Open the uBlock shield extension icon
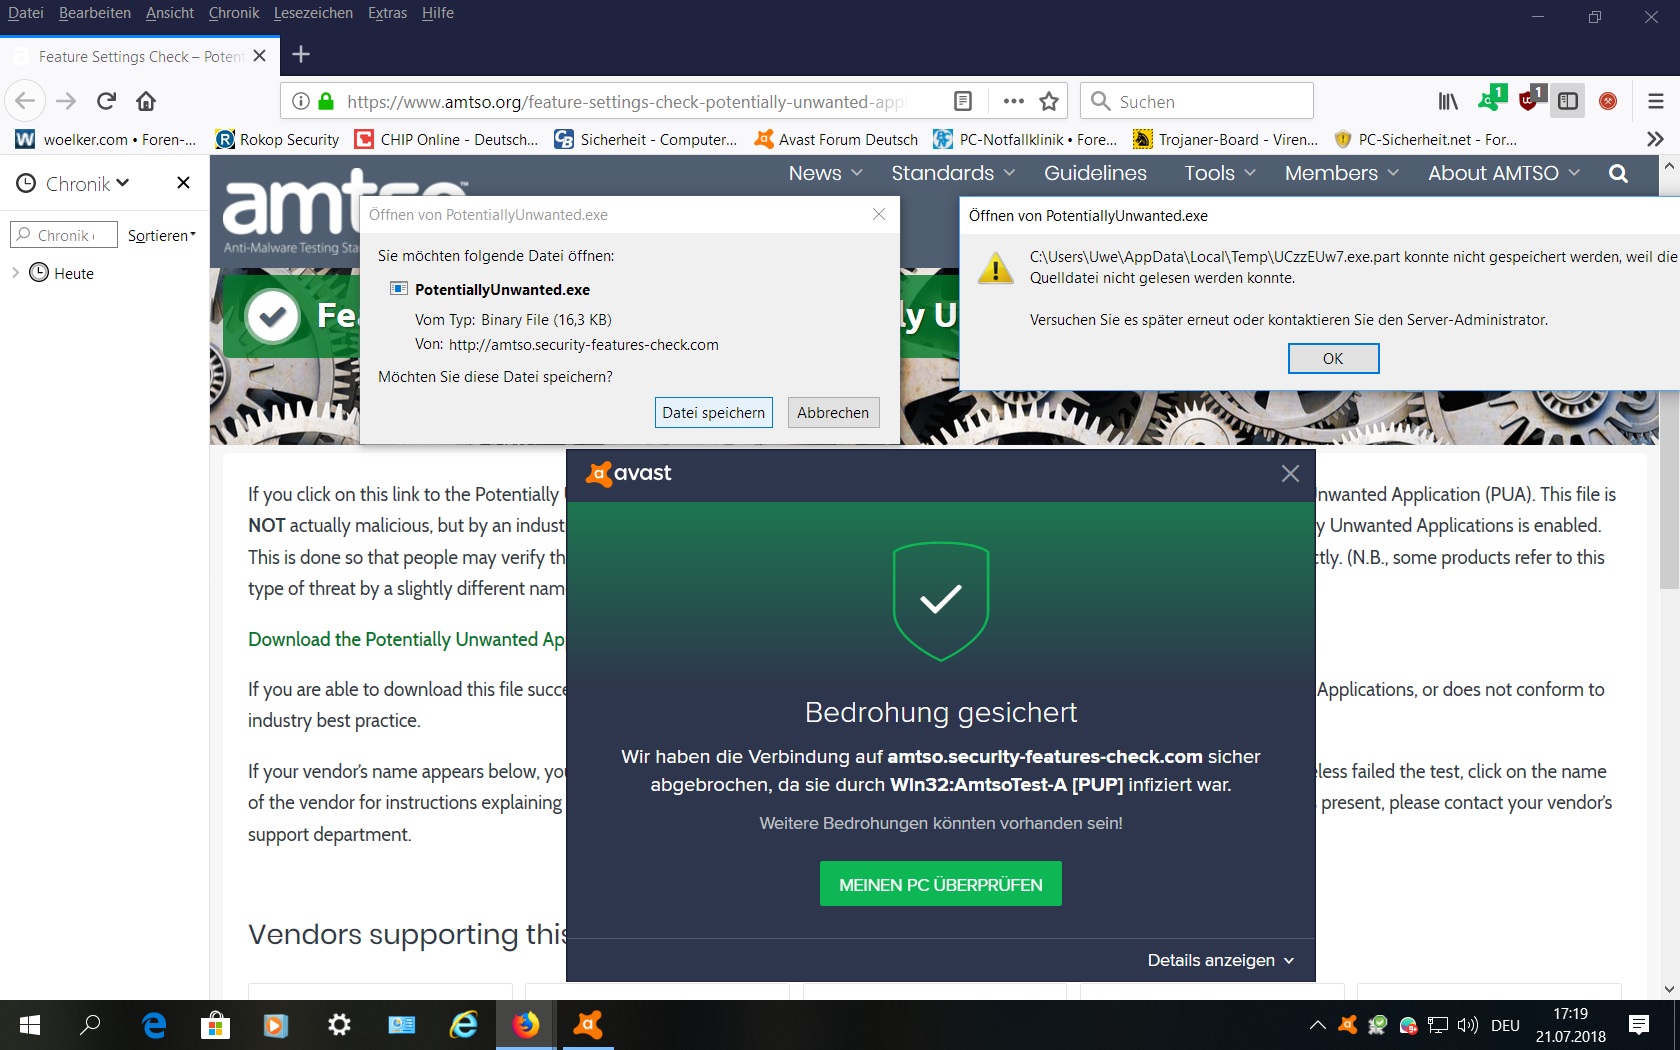The image size is (1680, 1050). pos(1531,98)
